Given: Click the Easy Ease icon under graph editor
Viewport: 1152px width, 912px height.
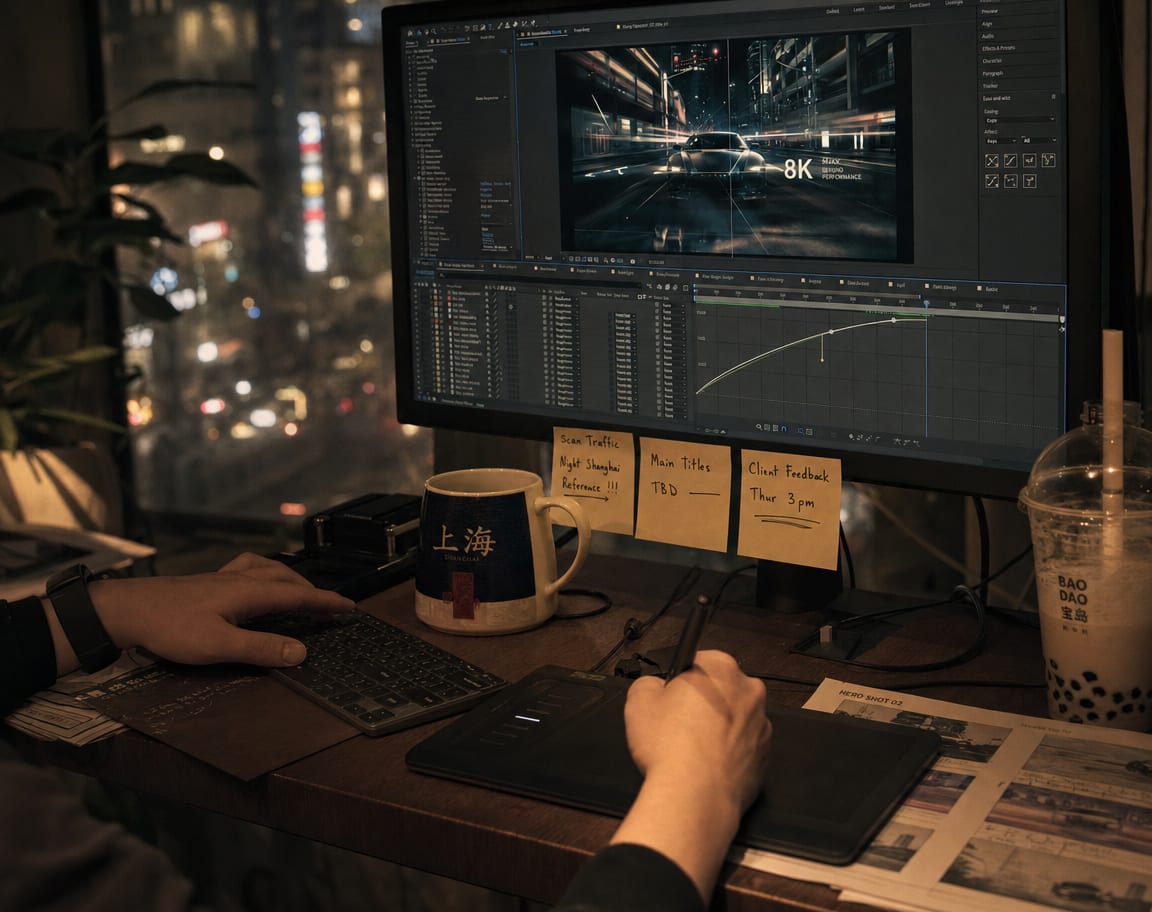Looking at the screenshot, I should coord(897,442).
